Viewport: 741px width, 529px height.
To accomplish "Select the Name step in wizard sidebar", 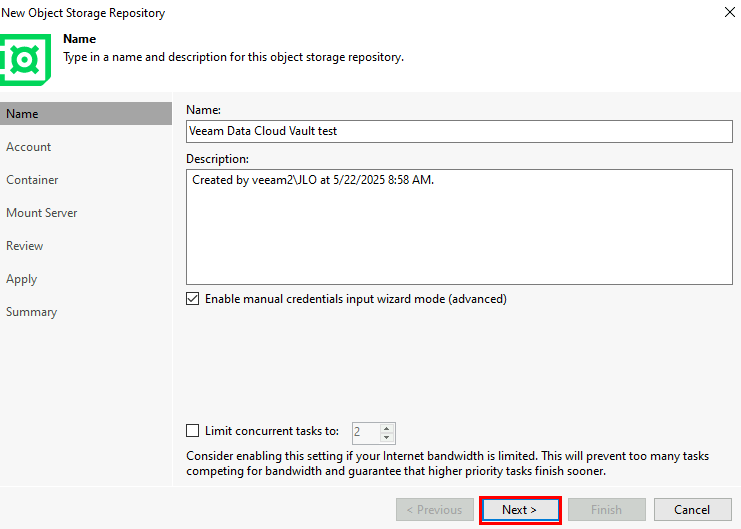I will [86, 114].
